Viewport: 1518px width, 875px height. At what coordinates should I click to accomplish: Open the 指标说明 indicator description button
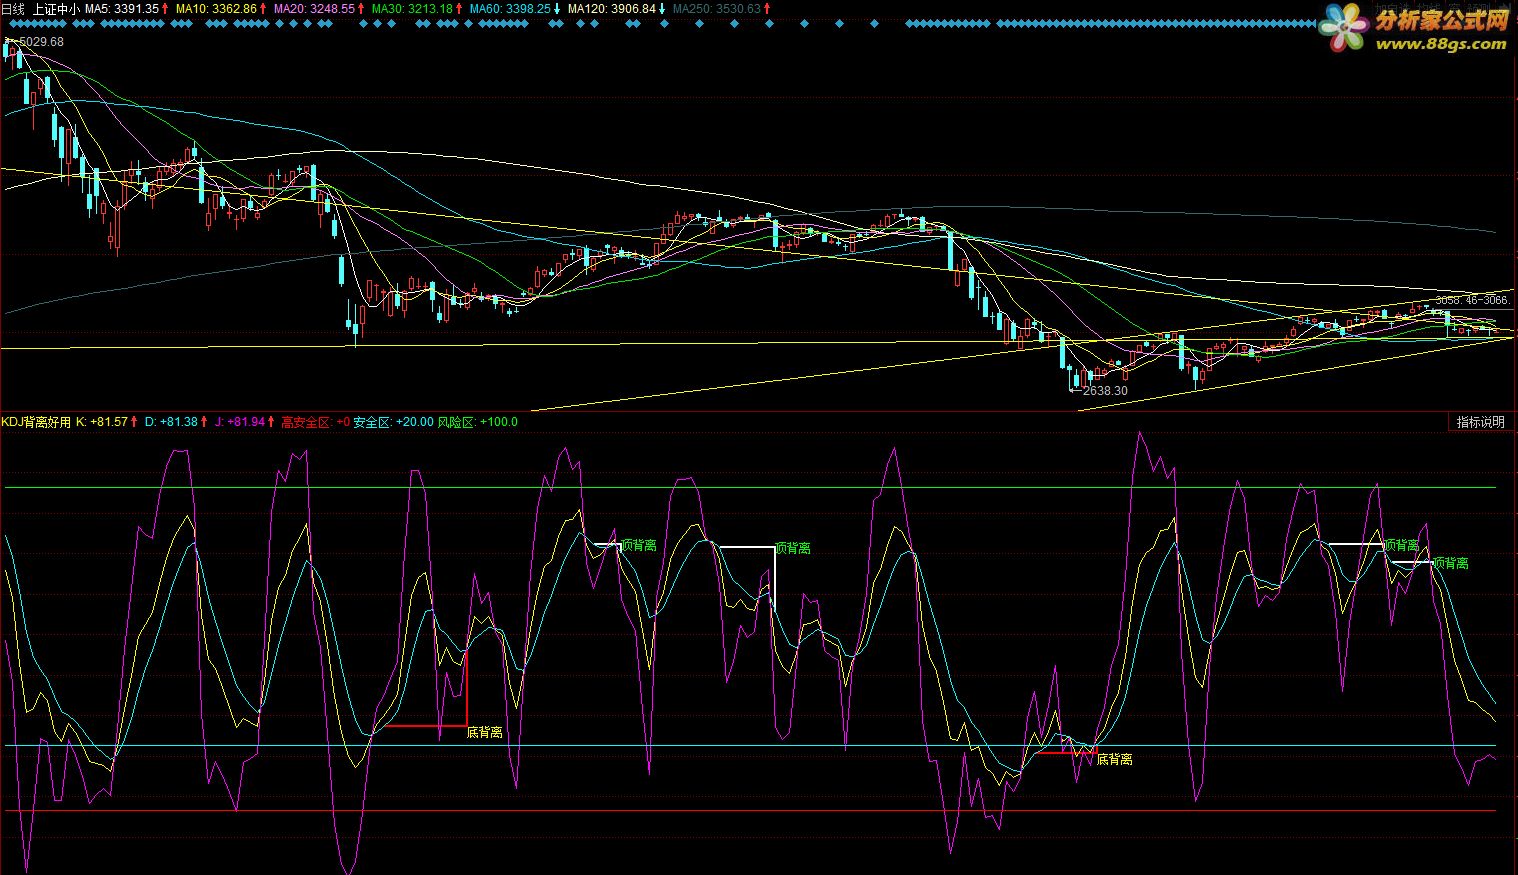coord(1480,422)
